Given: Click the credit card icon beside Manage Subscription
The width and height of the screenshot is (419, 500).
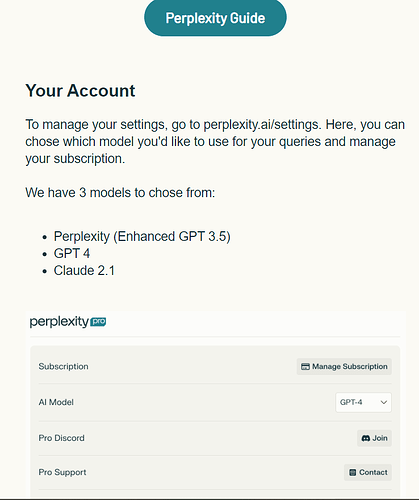Looking at the screenshot, I should tap(305, 367).
